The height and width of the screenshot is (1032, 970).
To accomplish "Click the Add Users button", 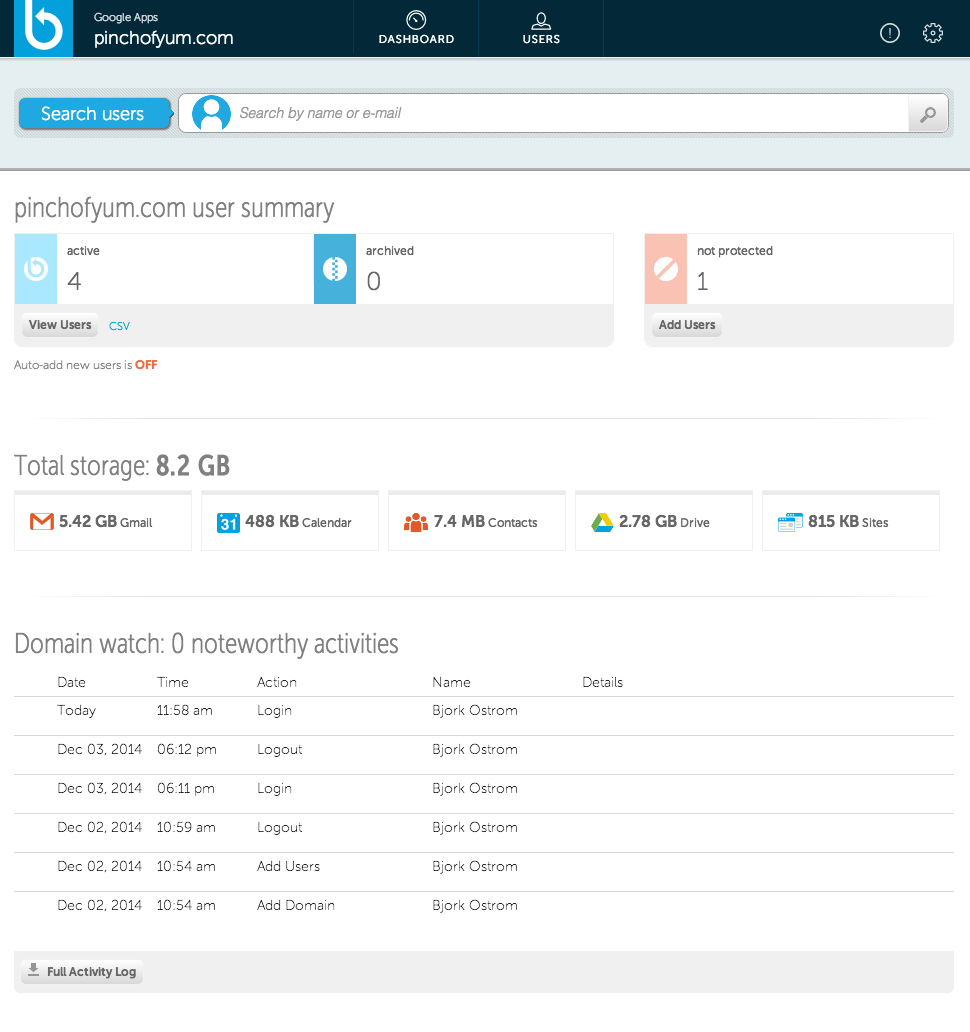I will (x=686, y=324).
